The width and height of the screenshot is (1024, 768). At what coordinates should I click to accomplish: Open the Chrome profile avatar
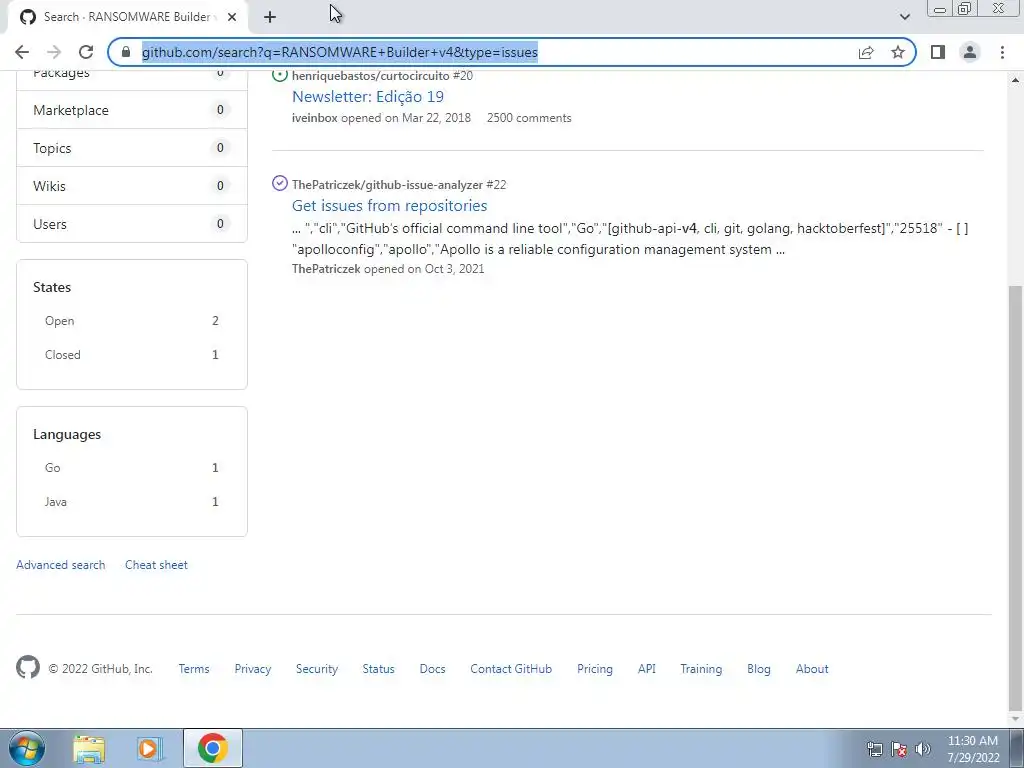click(x=970, y=52)
